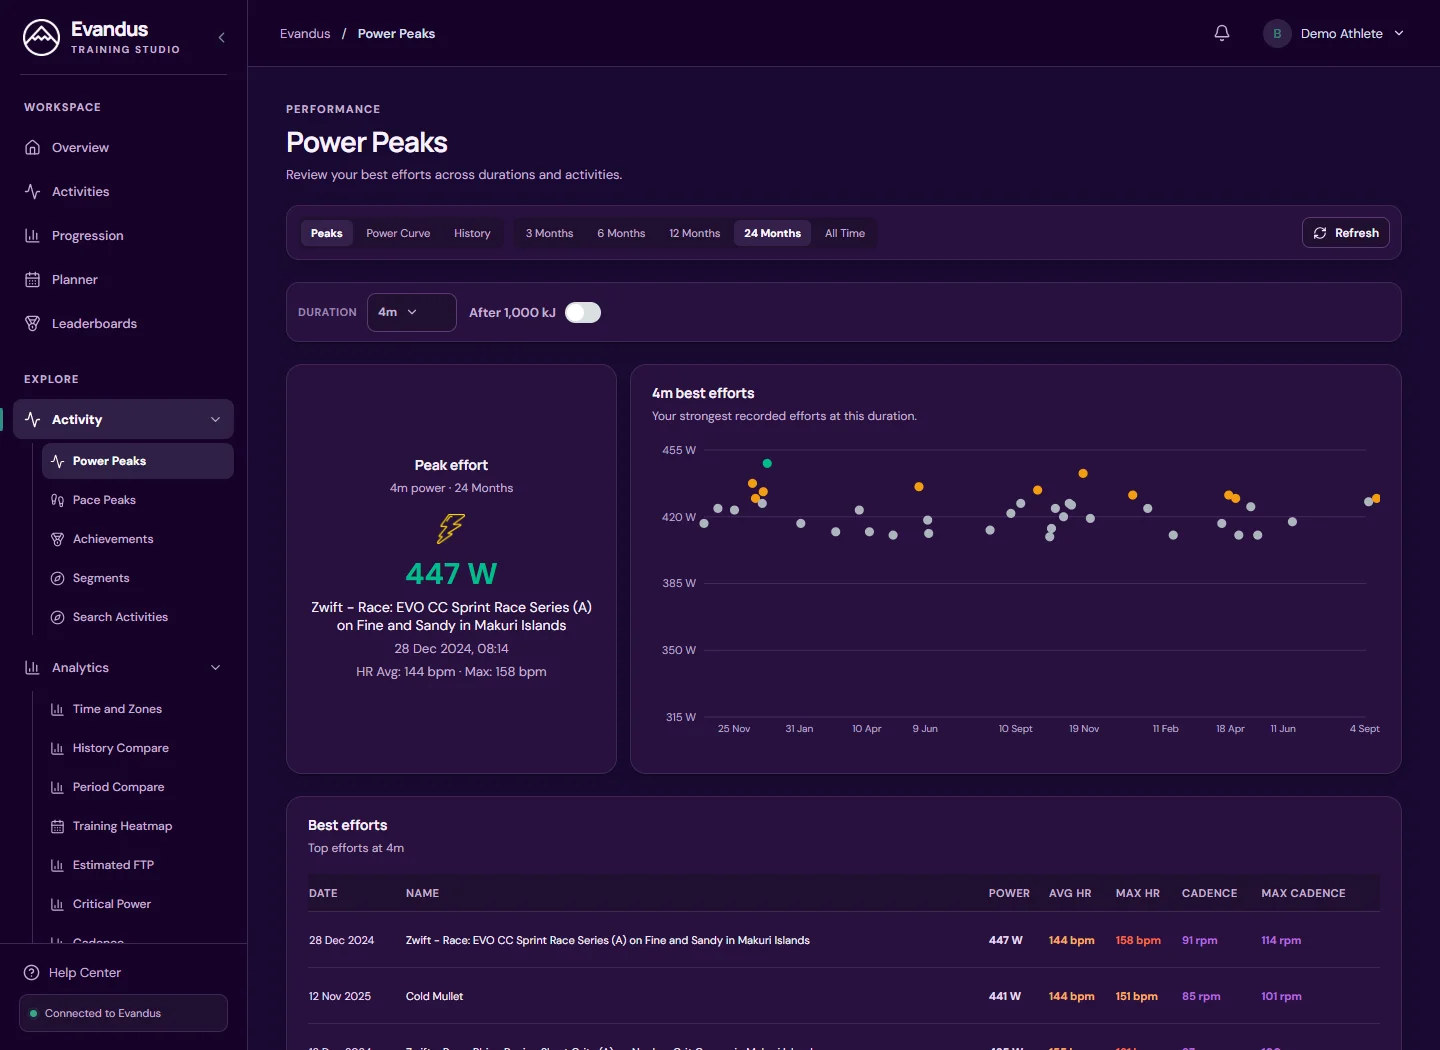Viewport: 1440px width, 1050px height.
Task: Open the Demo Athlete account menu
Action: [x=1334, y=33]
